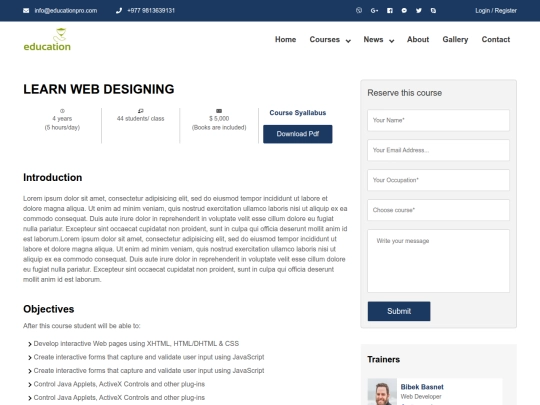Click the Course Syallabus heading link
Image resolution: width=540 pixels, height=405 pixels.
coord(298,113)
